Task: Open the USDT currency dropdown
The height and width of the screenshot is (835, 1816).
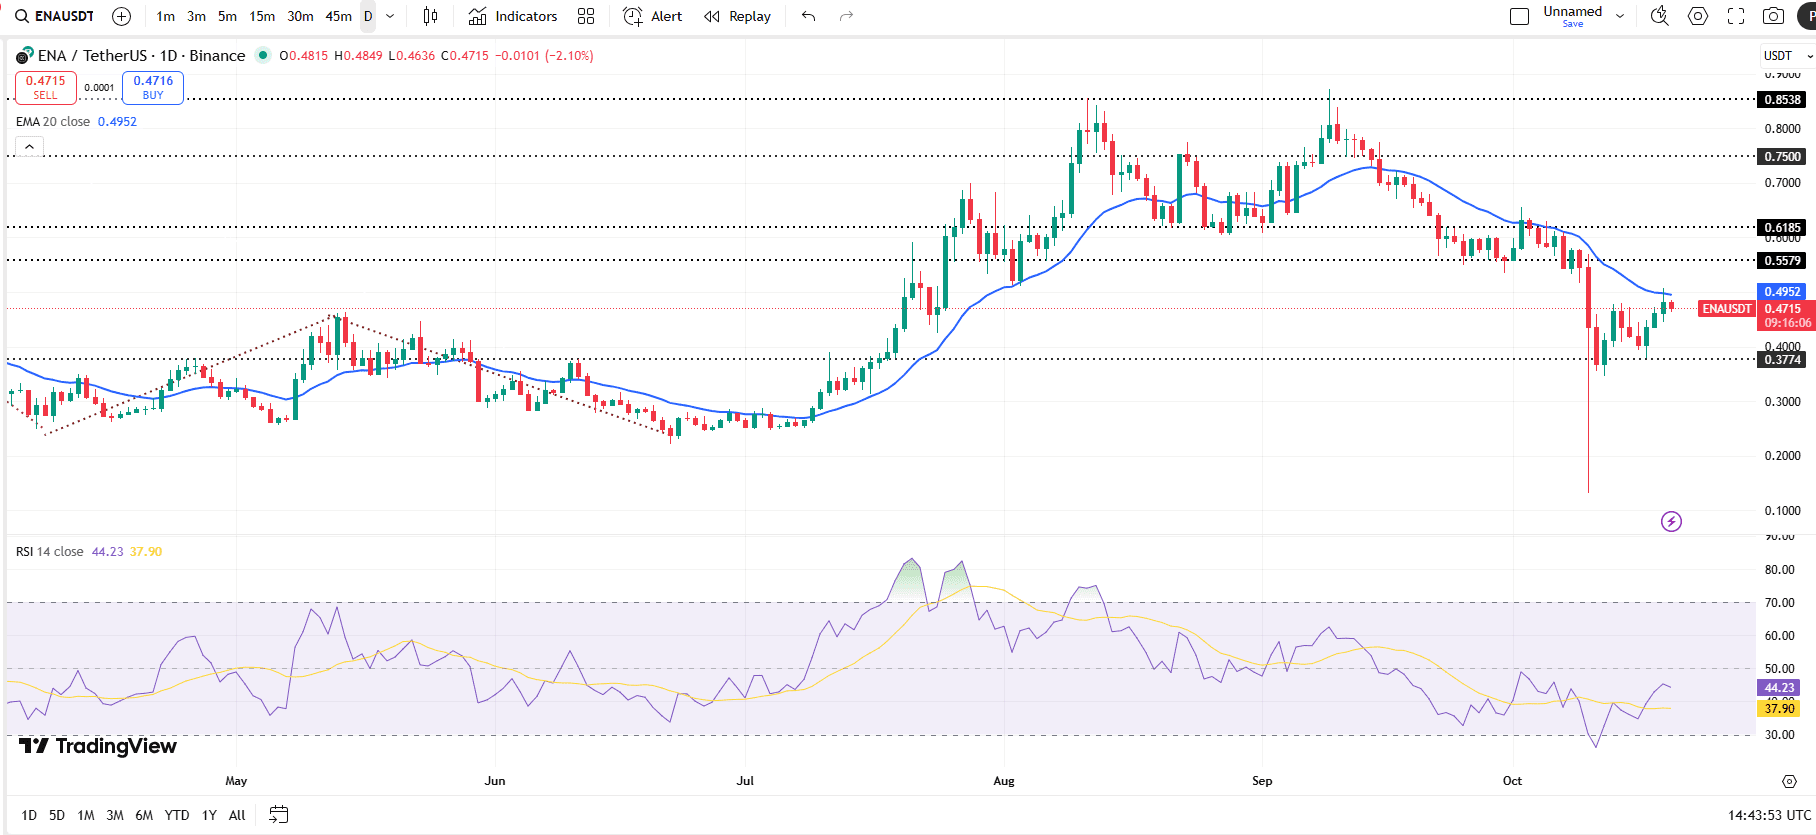Action: point(1787,56)
